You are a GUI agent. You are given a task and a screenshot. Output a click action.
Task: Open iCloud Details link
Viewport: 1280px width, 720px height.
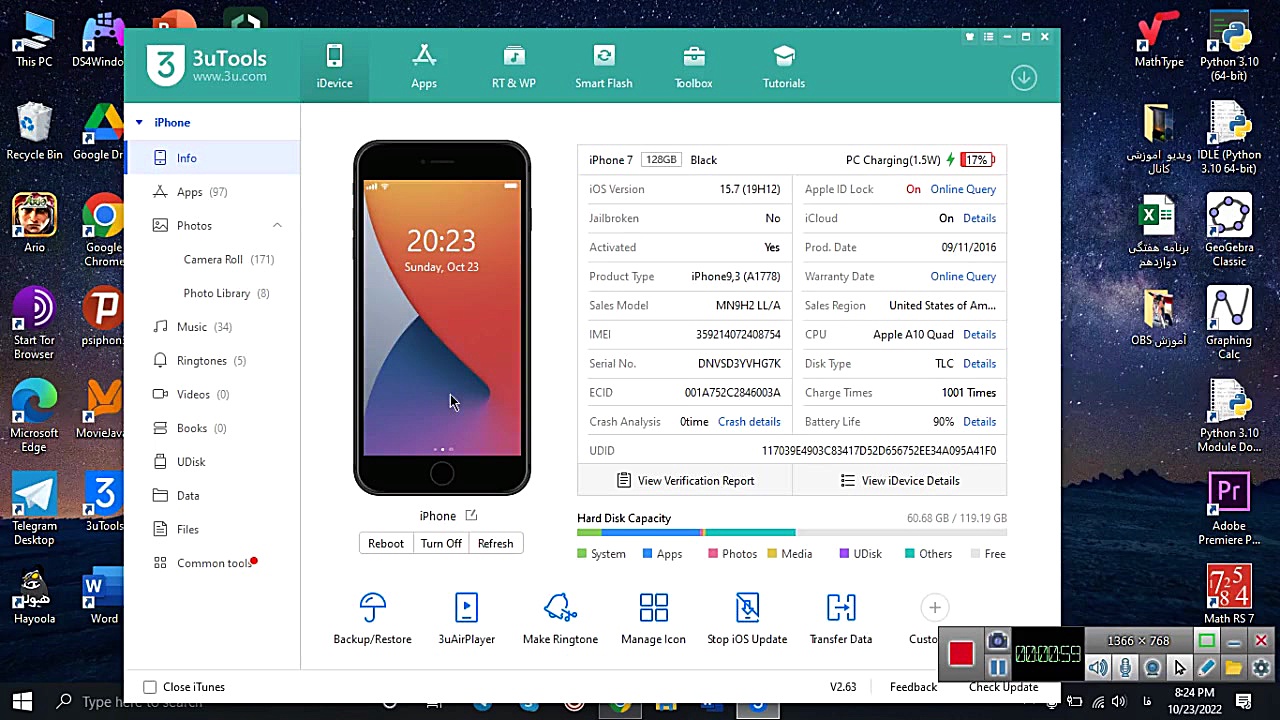coord(979,218)
